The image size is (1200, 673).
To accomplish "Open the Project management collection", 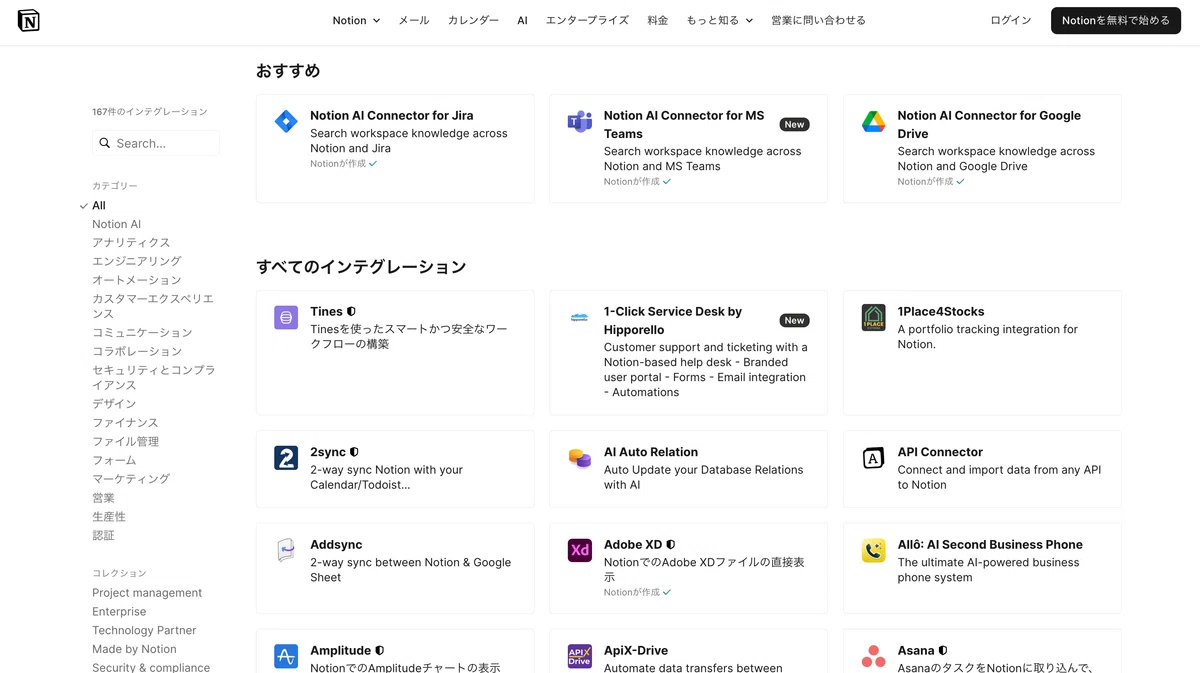I will click(147, 593).
